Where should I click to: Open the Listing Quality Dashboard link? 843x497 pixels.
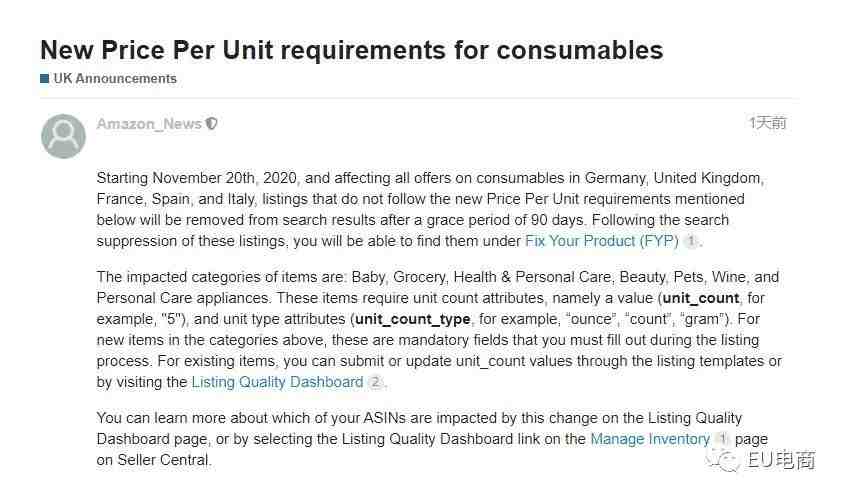[277, 382]
